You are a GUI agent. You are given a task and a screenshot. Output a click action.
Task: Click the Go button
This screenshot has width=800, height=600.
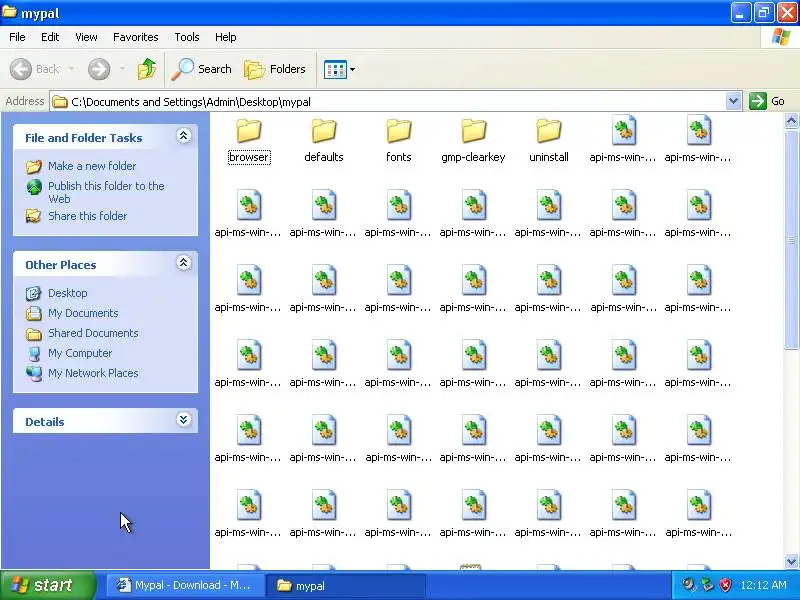[x=767, y=101]
